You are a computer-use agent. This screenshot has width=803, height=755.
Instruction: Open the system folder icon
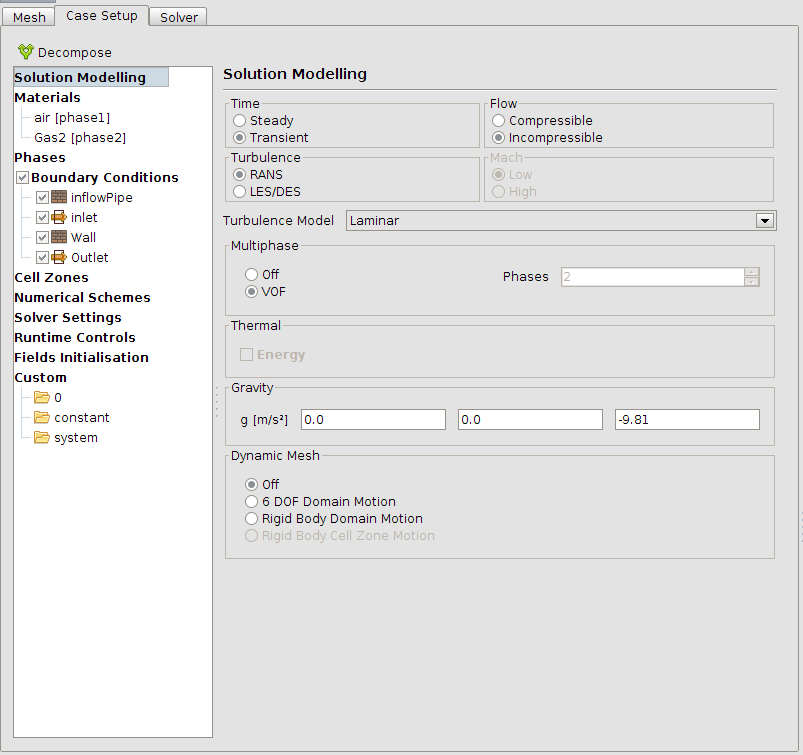(42, 437)
